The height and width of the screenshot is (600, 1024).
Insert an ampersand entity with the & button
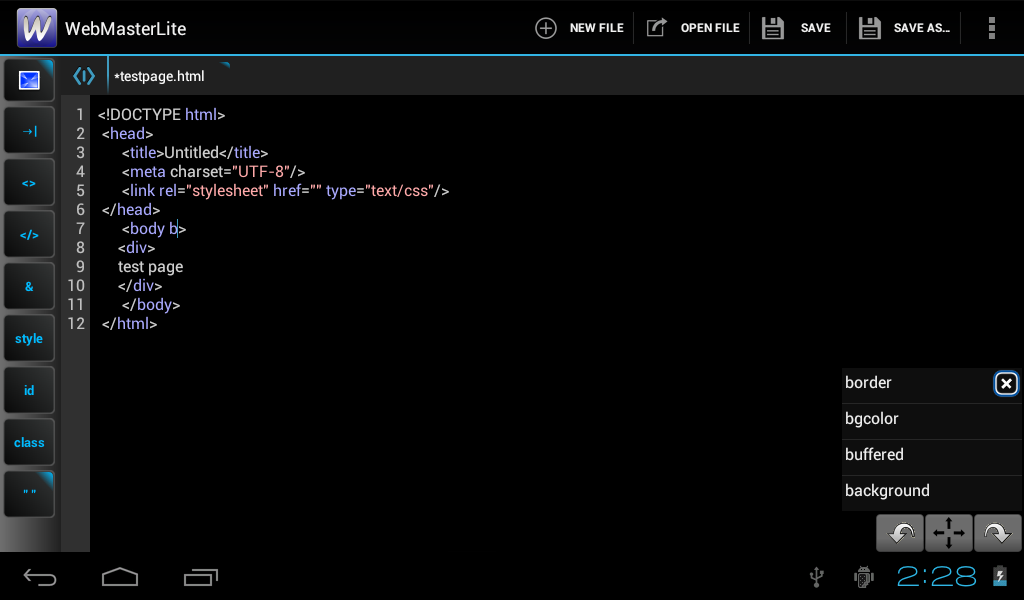coord(29,286)
